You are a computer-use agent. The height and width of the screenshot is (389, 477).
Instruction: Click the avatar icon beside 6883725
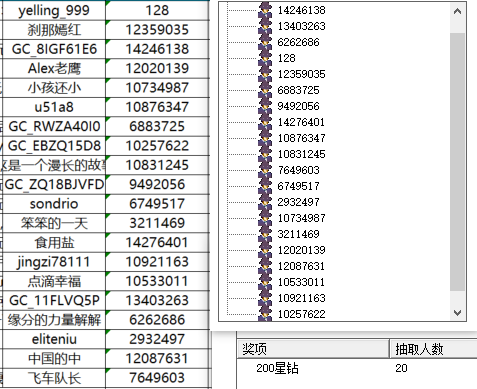point(265,90)
